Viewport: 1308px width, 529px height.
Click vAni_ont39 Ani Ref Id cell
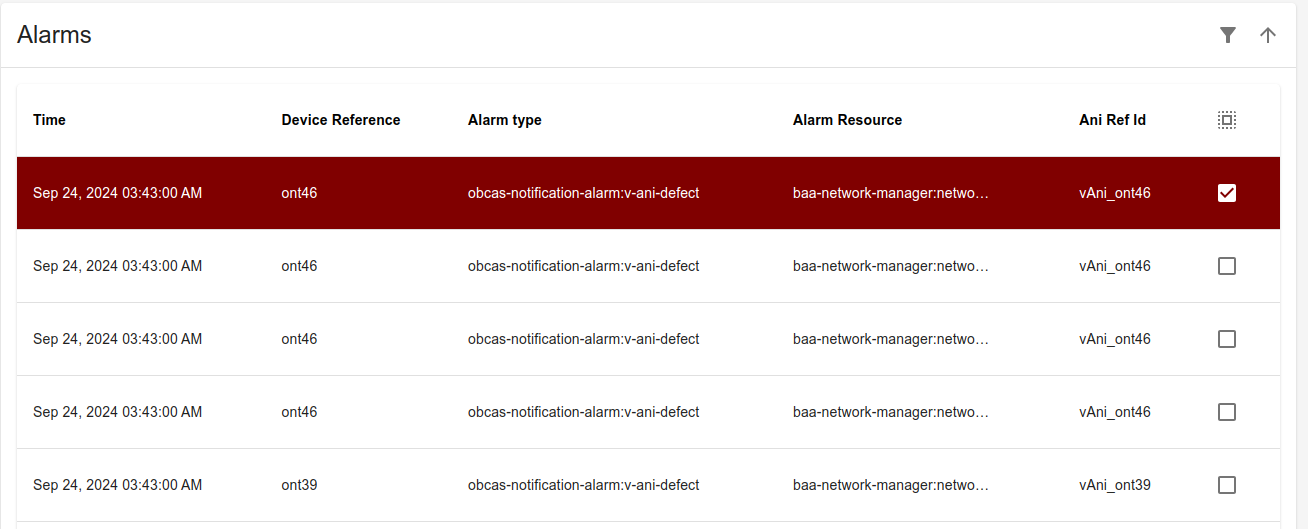coord(1115,485)
